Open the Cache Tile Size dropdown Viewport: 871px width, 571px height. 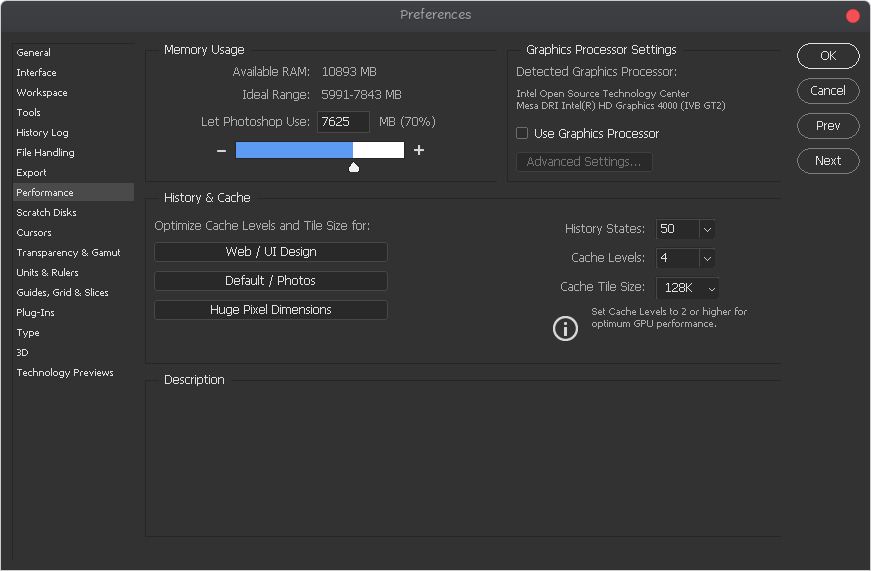click(x=688, y=288)
